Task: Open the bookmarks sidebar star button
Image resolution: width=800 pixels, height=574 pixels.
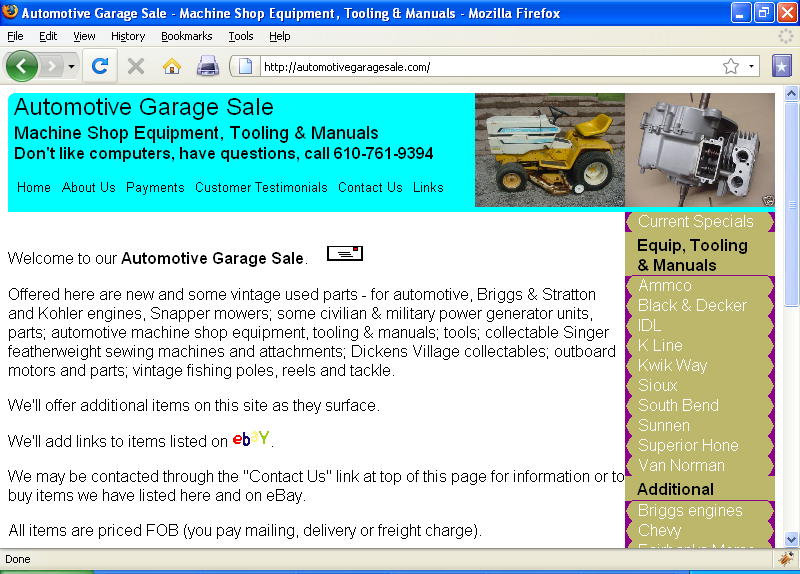Action: click(781, 66)
